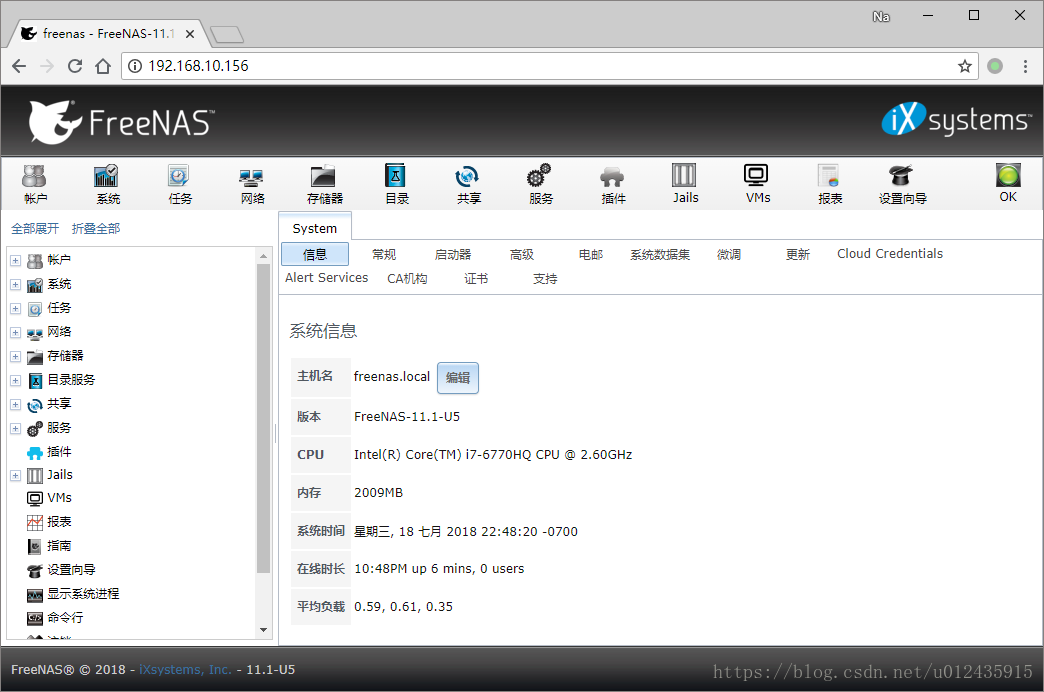Viewport: 1044px width, 692px height.
Task: Select the 信息 information tab
Action: pyautogui.click(x=315, y=254)
